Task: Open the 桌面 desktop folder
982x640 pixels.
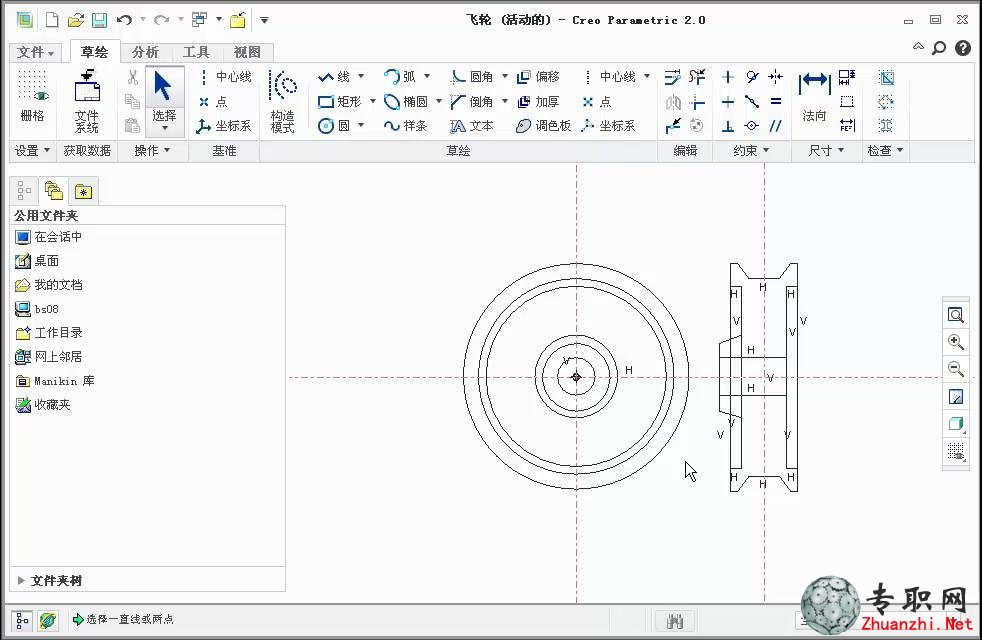Action: [x=37, y=261]
